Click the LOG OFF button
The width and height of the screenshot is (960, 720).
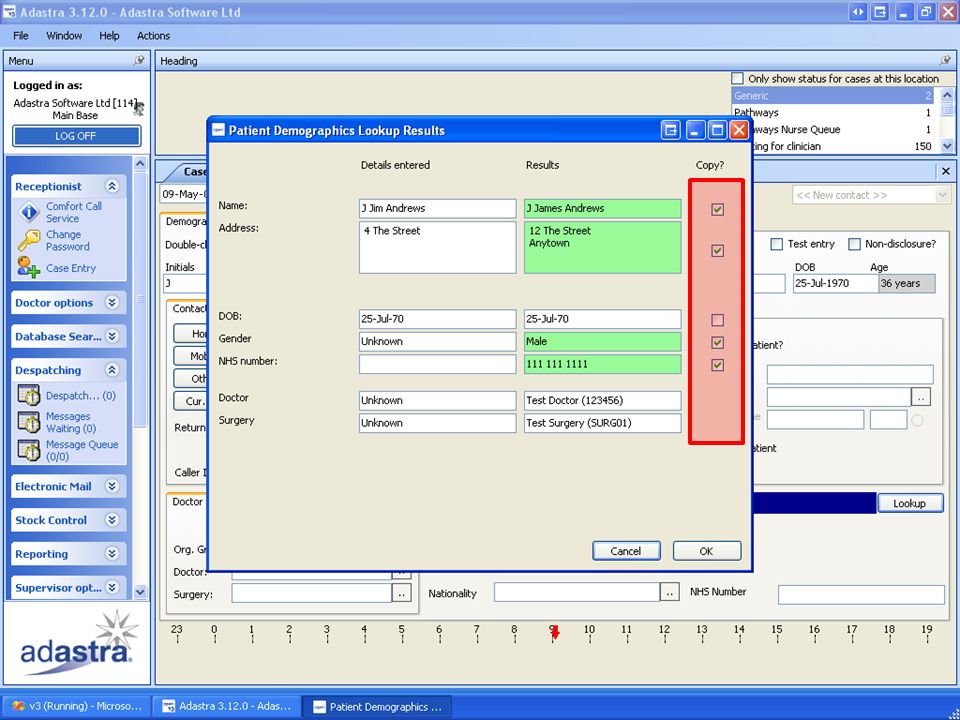click(x=76, y=136)
